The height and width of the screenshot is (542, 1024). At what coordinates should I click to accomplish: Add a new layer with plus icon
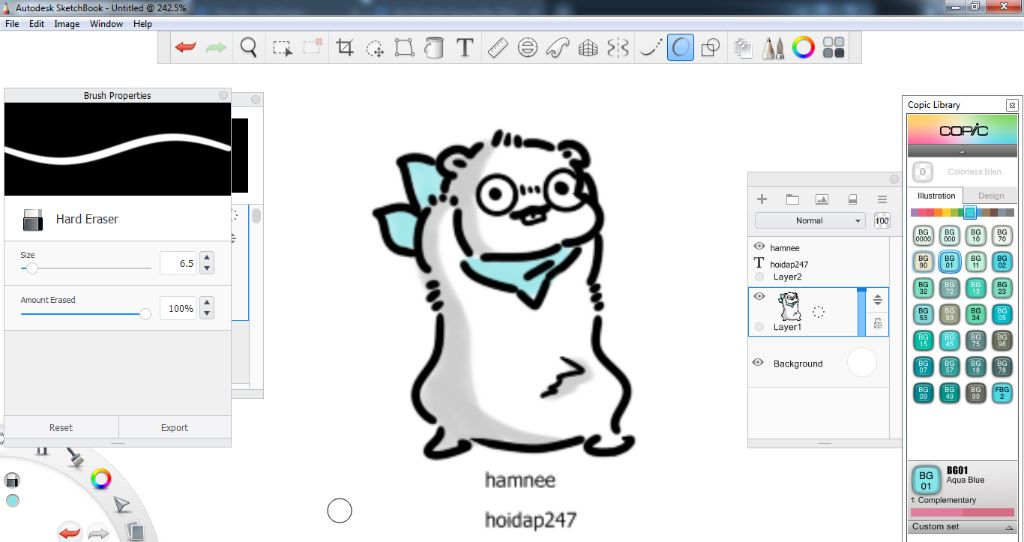[761, 199]
